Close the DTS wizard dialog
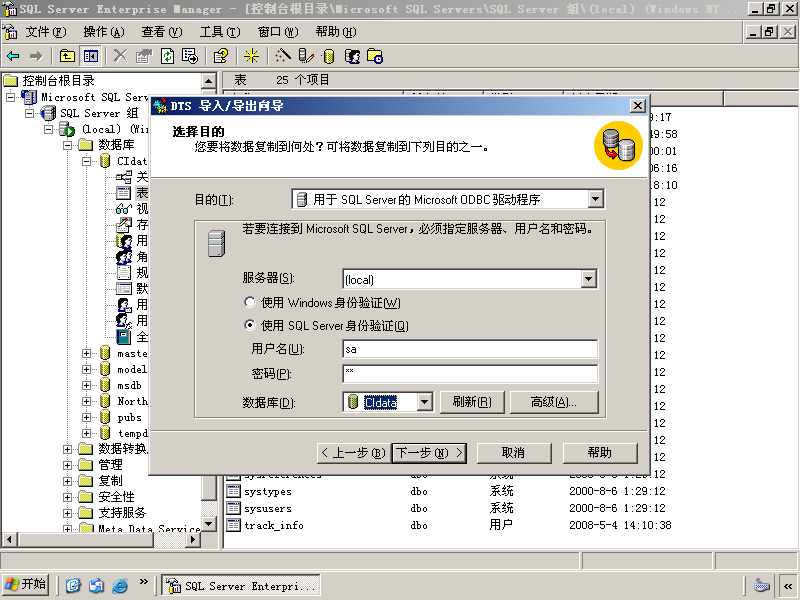The image size is (800, 600). [x=637, y=106]
